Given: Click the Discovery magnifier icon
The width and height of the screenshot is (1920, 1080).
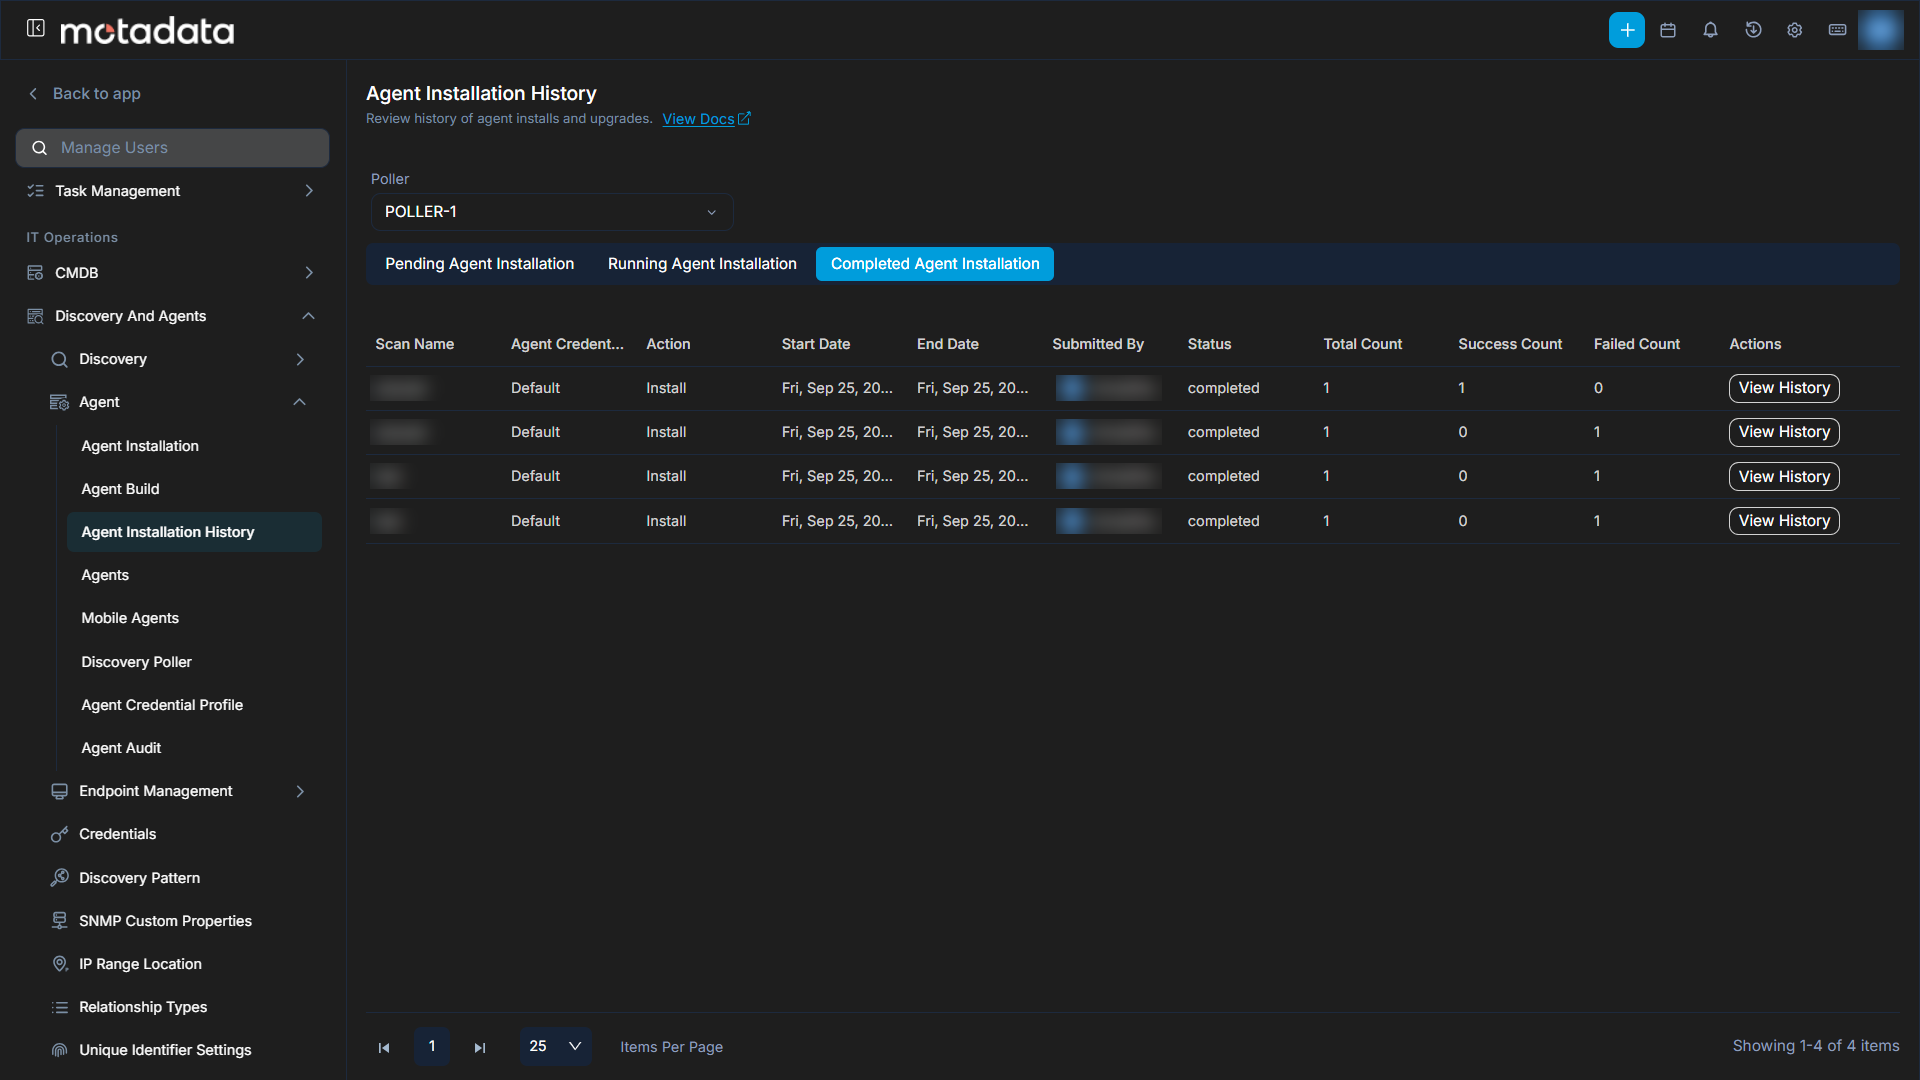Looking at the screenshot, I should coord(60,359).
